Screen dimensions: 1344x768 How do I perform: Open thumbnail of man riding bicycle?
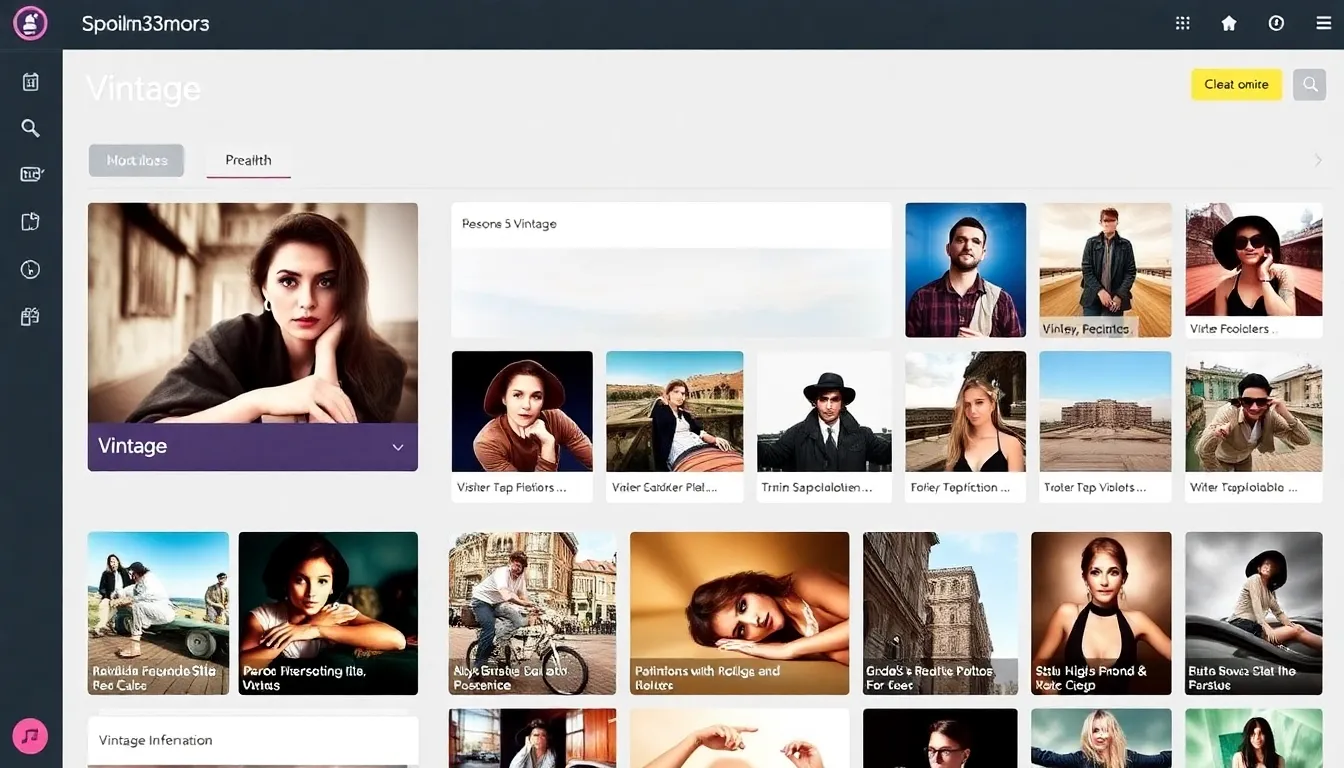tap(532, 612)
